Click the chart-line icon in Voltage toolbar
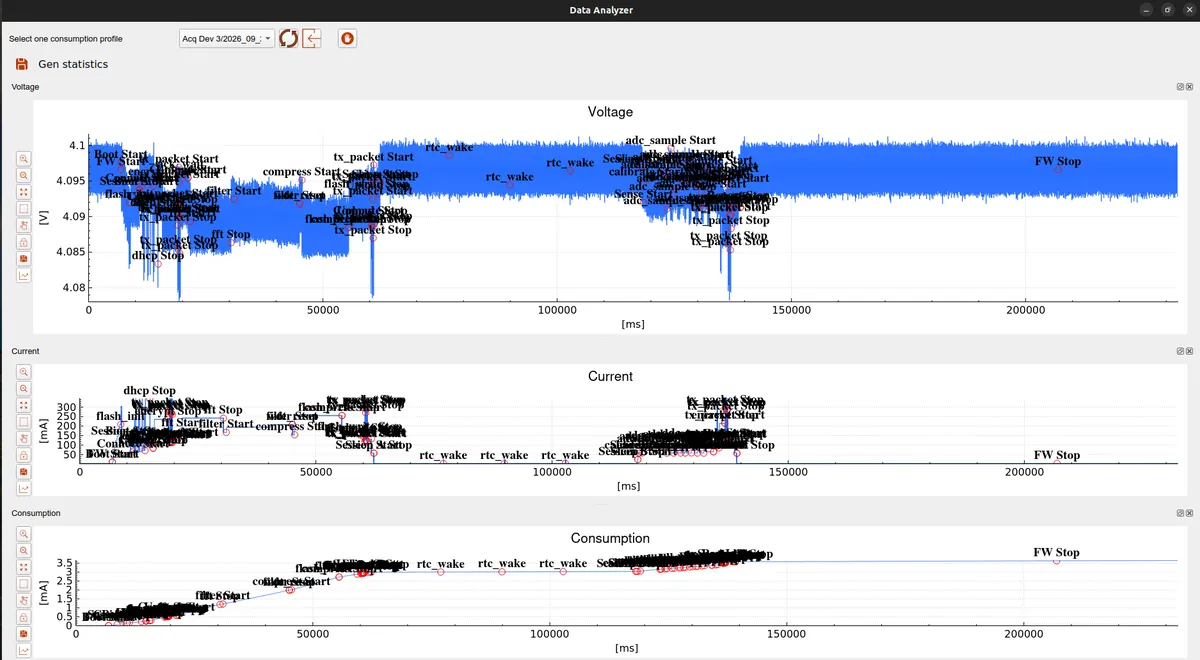 coord(24,275)
